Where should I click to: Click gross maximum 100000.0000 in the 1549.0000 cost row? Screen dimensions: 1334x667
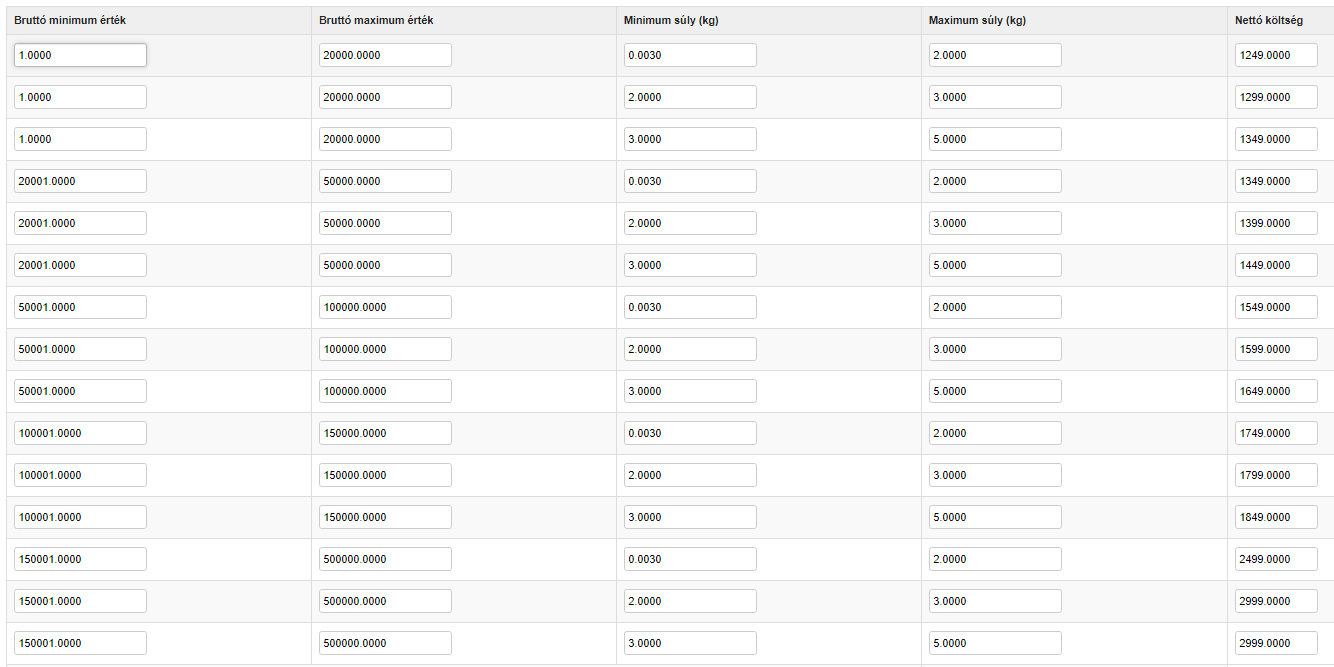pyautogui.click(x=385, y=307)
